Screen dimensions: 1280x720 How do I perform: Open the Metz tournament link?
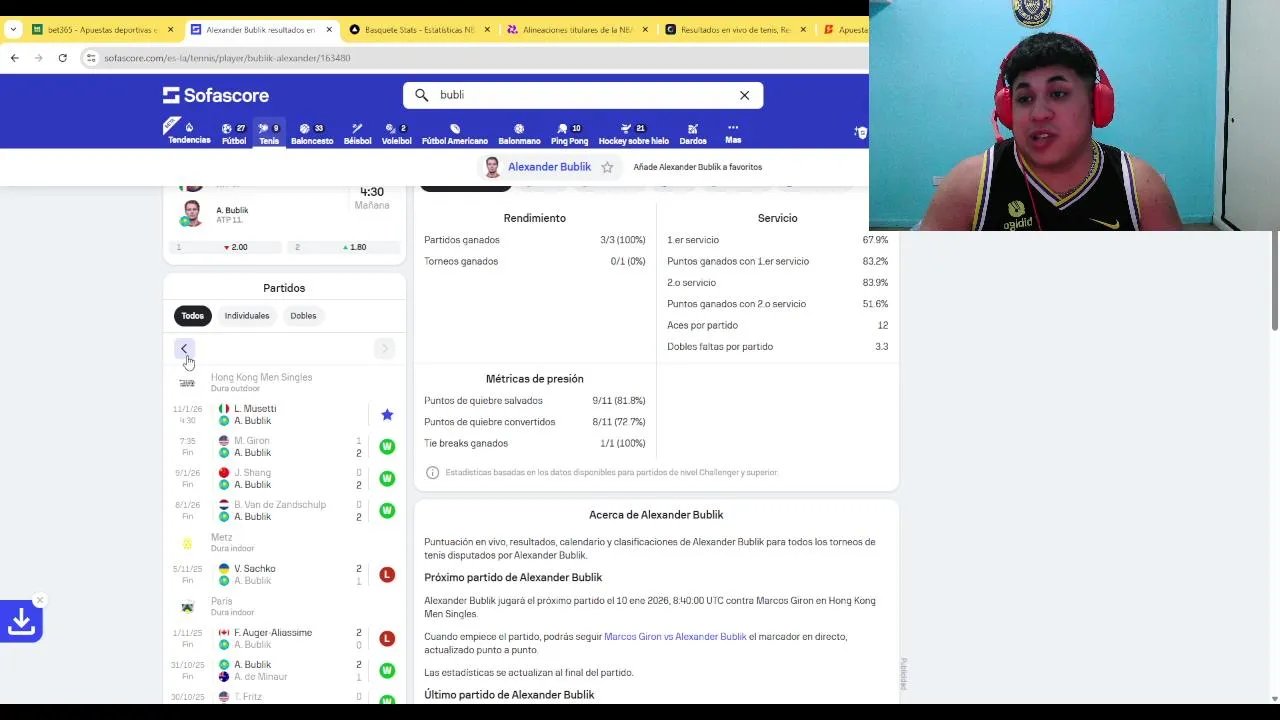click(x=221, y=537)
